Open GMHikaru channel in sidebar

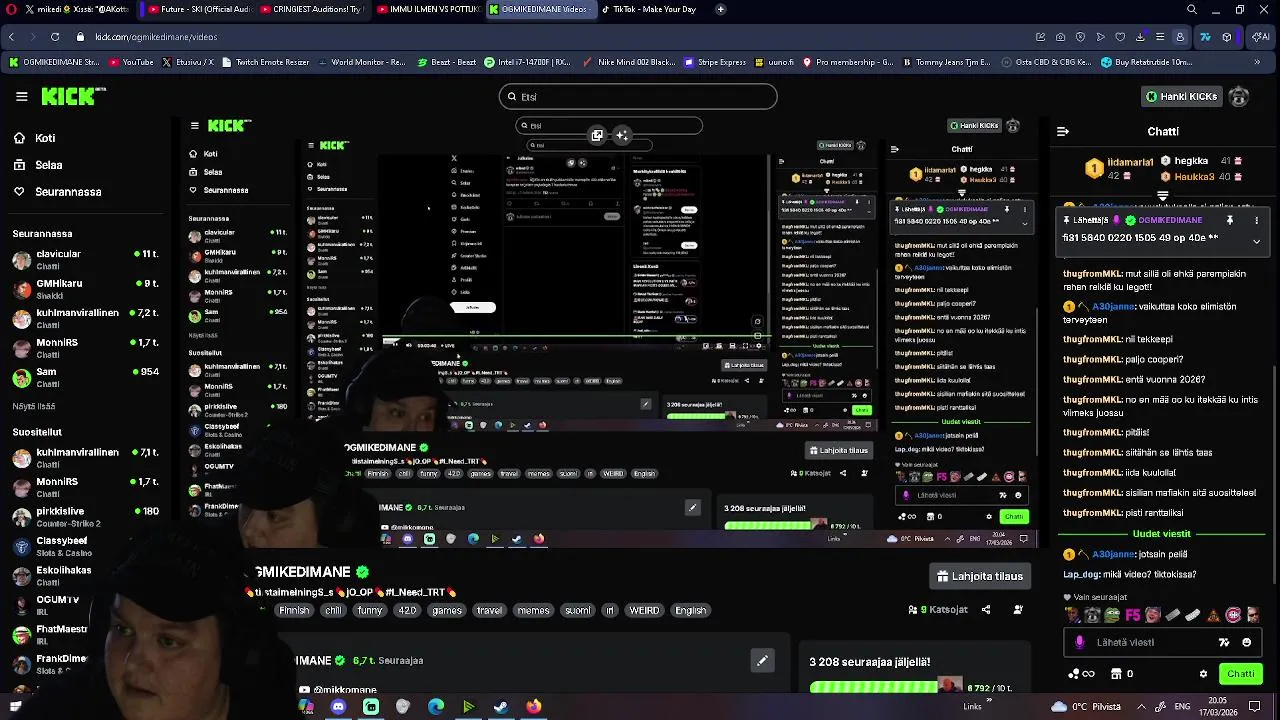[x=86, y=289]
